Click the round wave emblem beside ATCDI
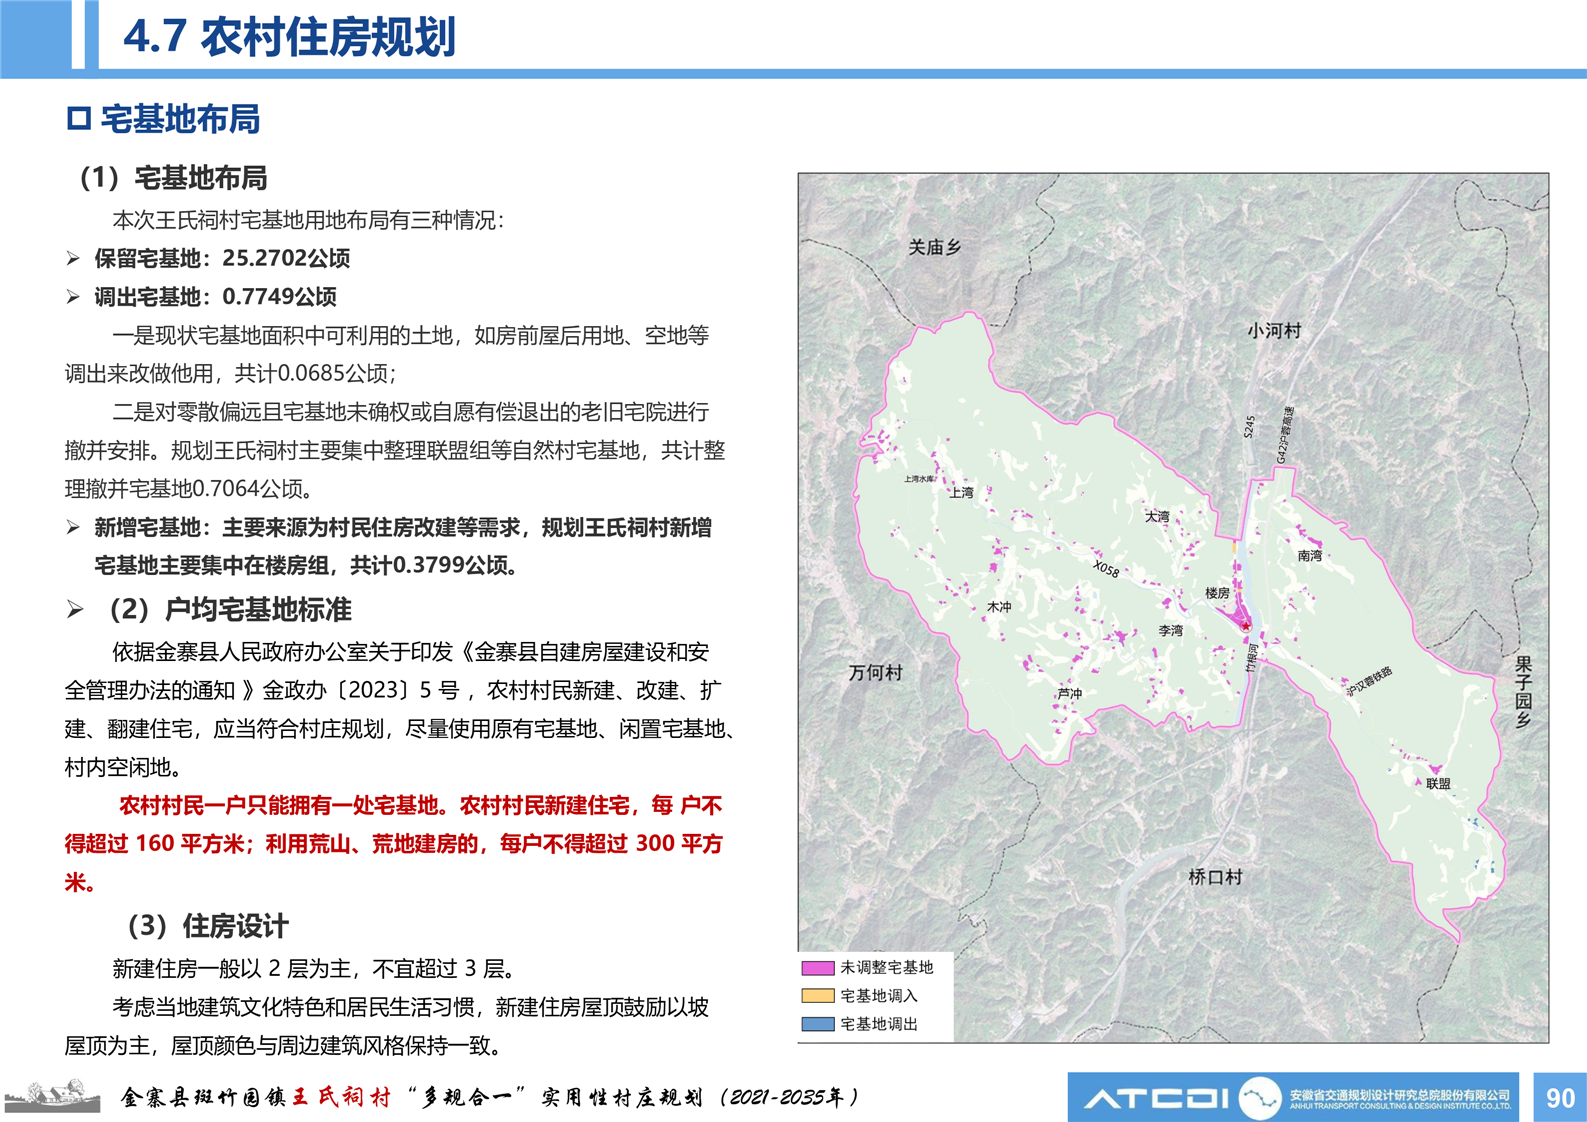 (x=1260, y=1098)
